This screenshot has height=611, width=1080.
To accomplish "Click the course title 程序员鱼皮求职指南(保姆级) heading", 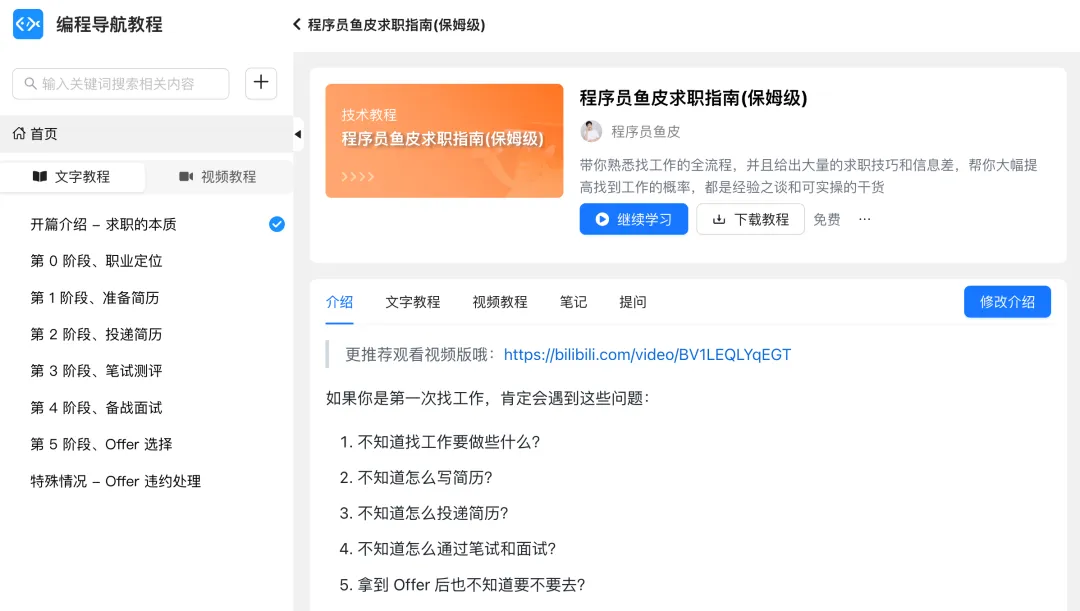I will tap(693, 98).
